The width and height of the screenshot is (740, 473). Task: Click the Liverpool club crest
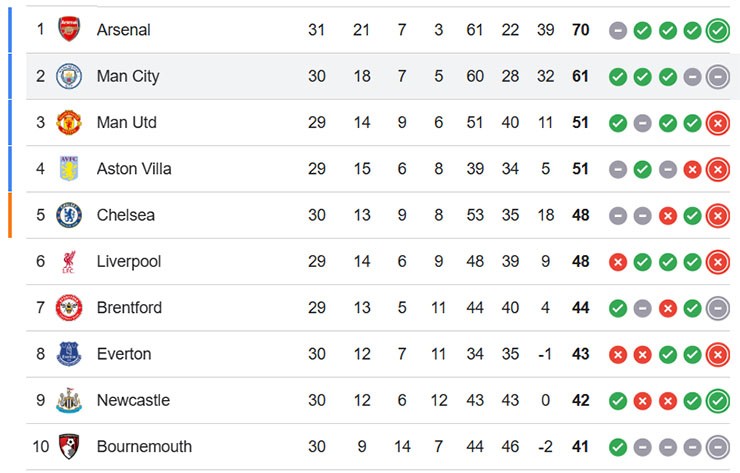point(69,261)
